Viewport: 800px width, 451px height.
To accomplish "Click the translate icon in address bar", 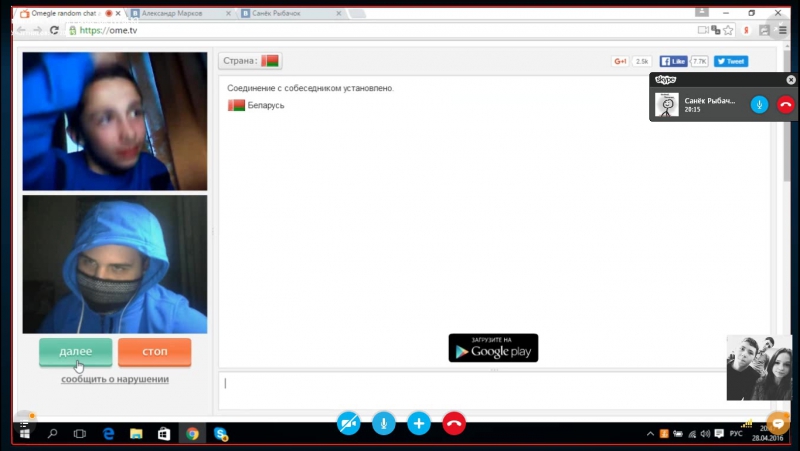I will (715, 30).
